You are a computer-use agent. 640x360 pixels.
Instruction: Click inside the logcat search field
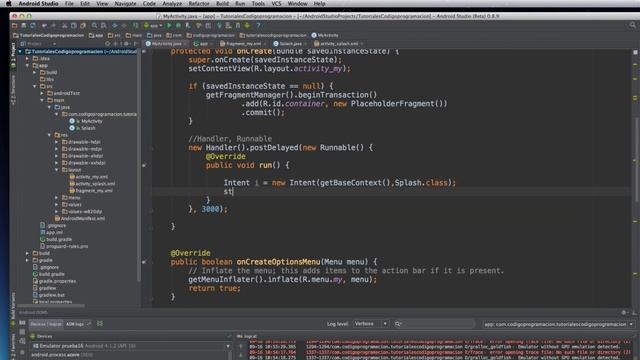[434, 324]
